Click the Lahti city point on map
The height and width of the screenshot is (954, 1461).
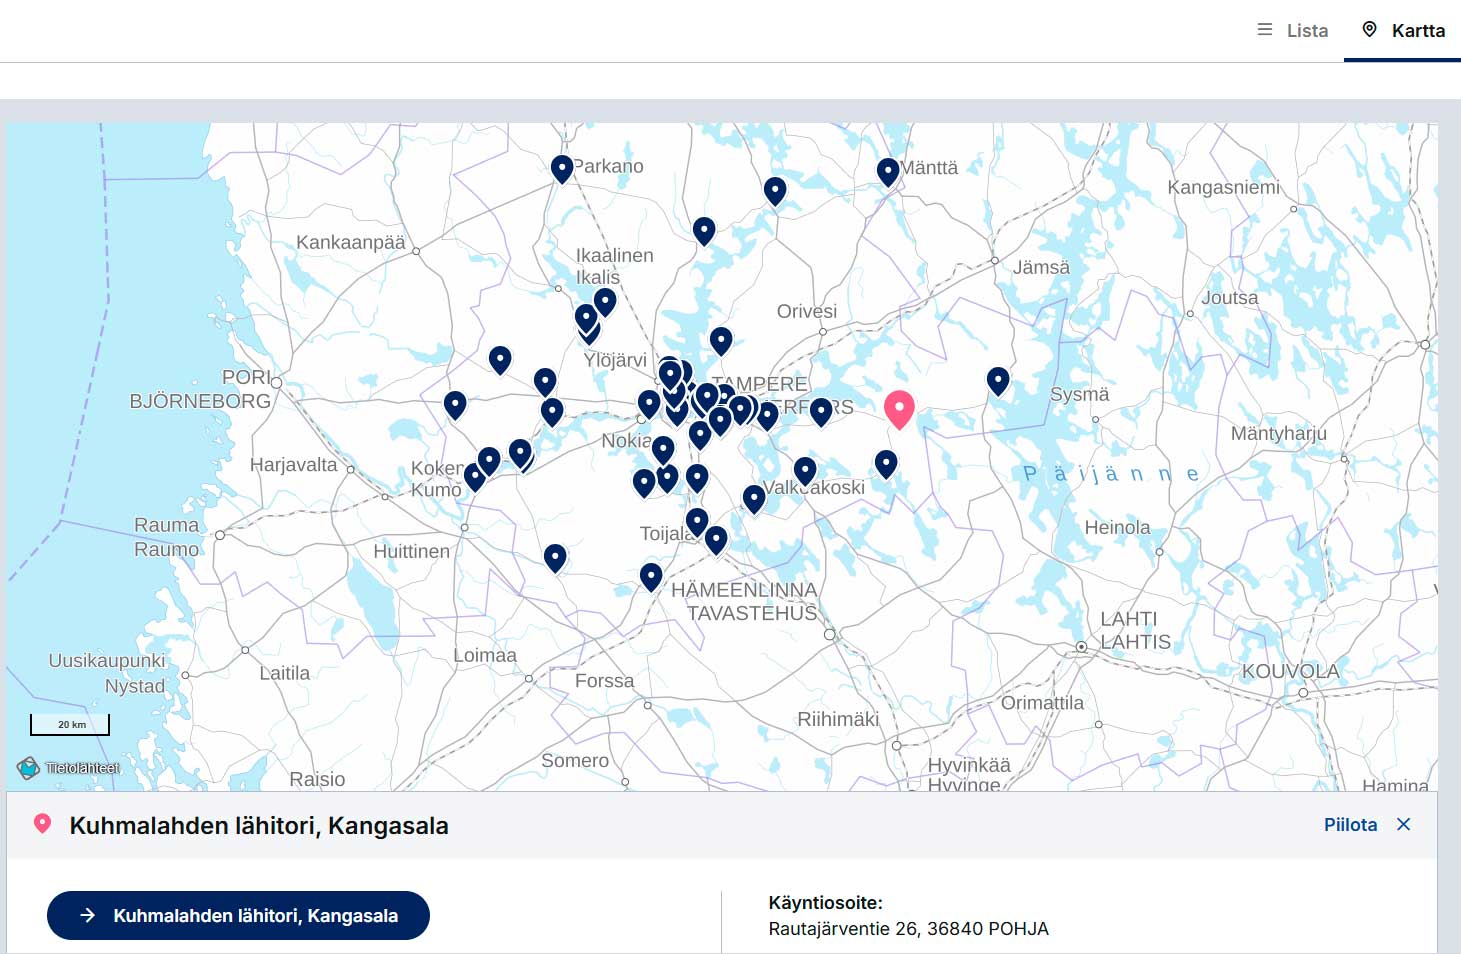(x=1081, y=647)
